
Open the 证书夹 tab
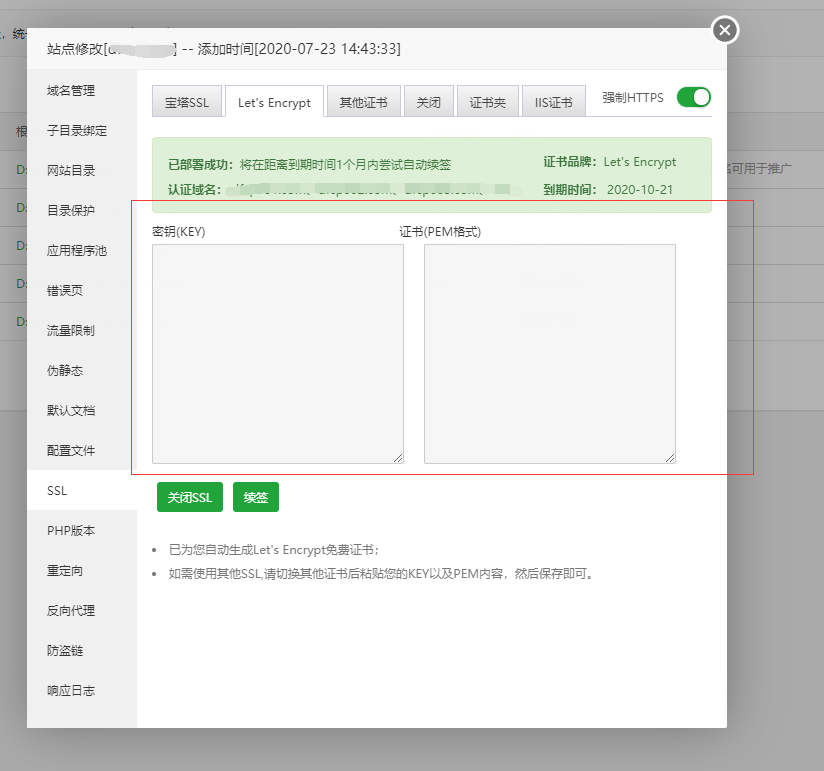click(488, 101)
